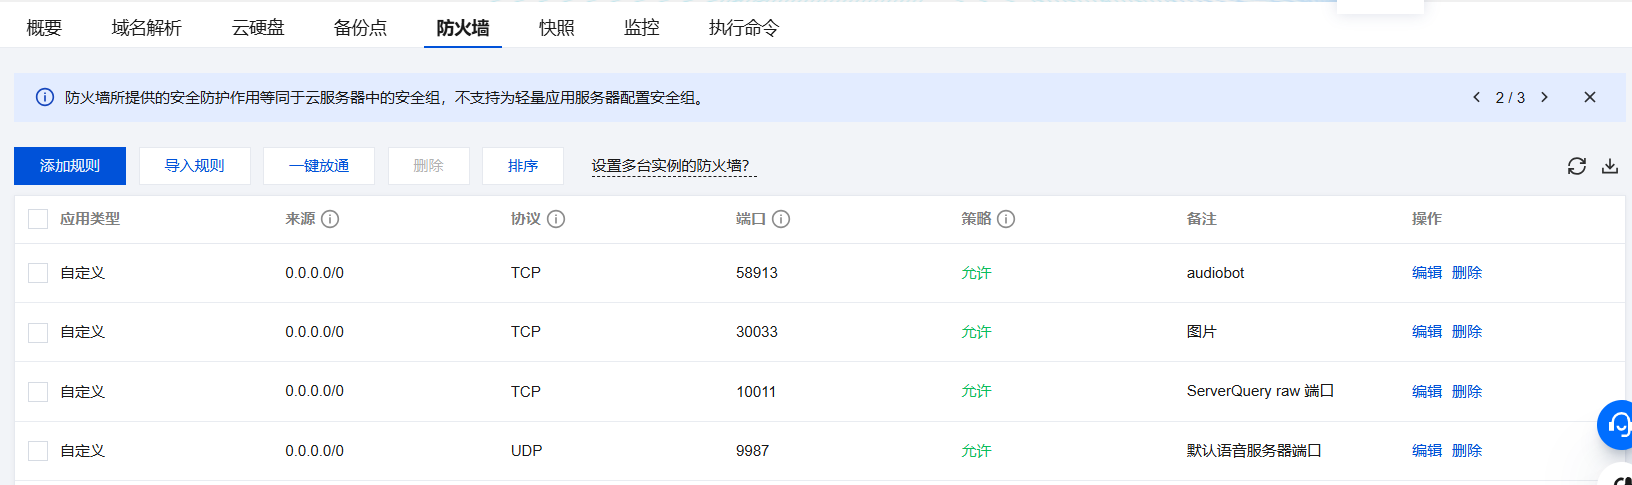Select the checkbox for UDP 9987 rule
Viewport: 1632px width, 485px height.
(38, 451)
